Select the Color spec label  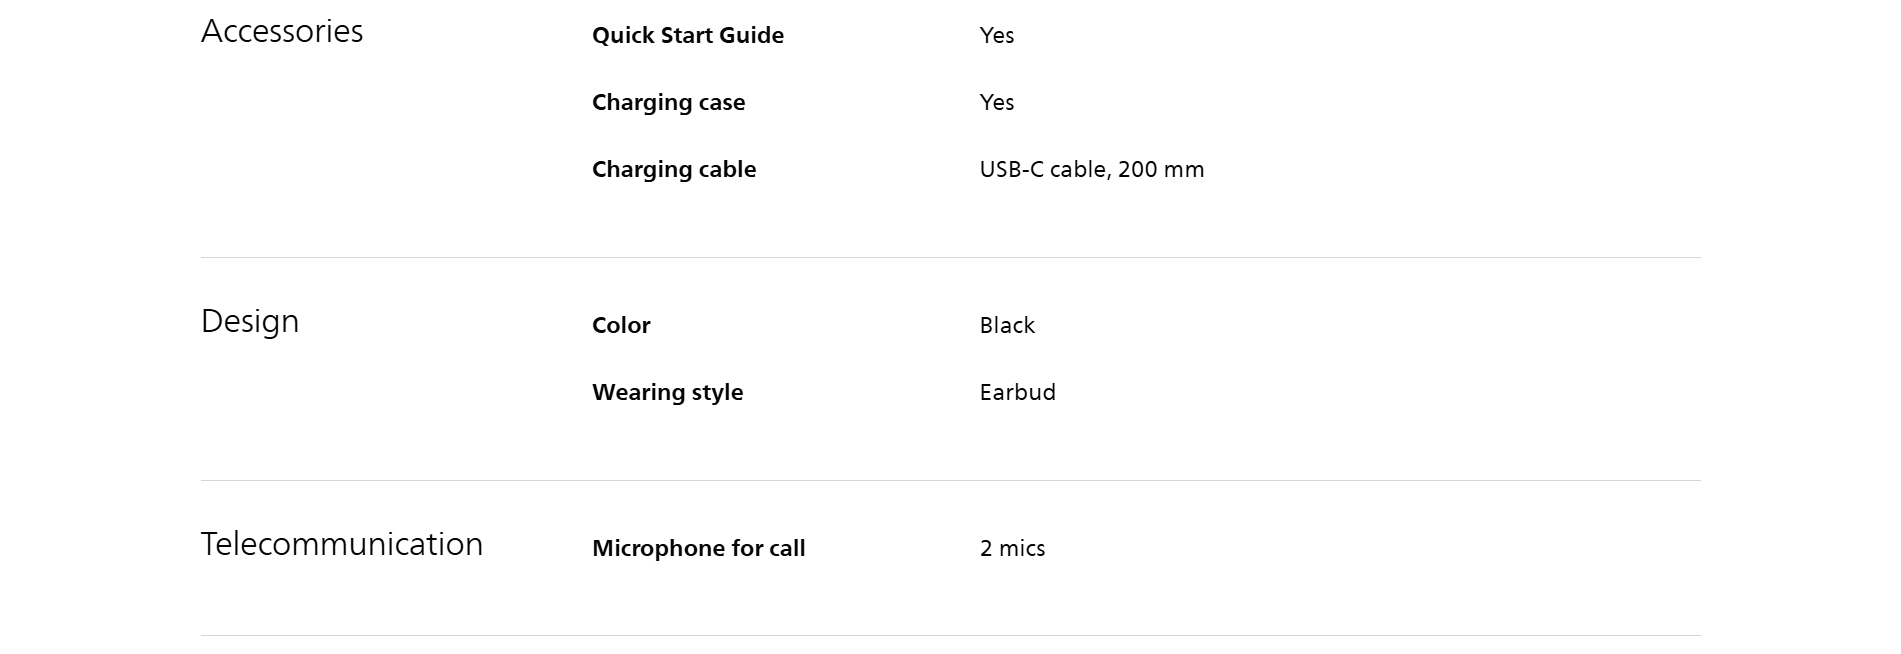620,326
